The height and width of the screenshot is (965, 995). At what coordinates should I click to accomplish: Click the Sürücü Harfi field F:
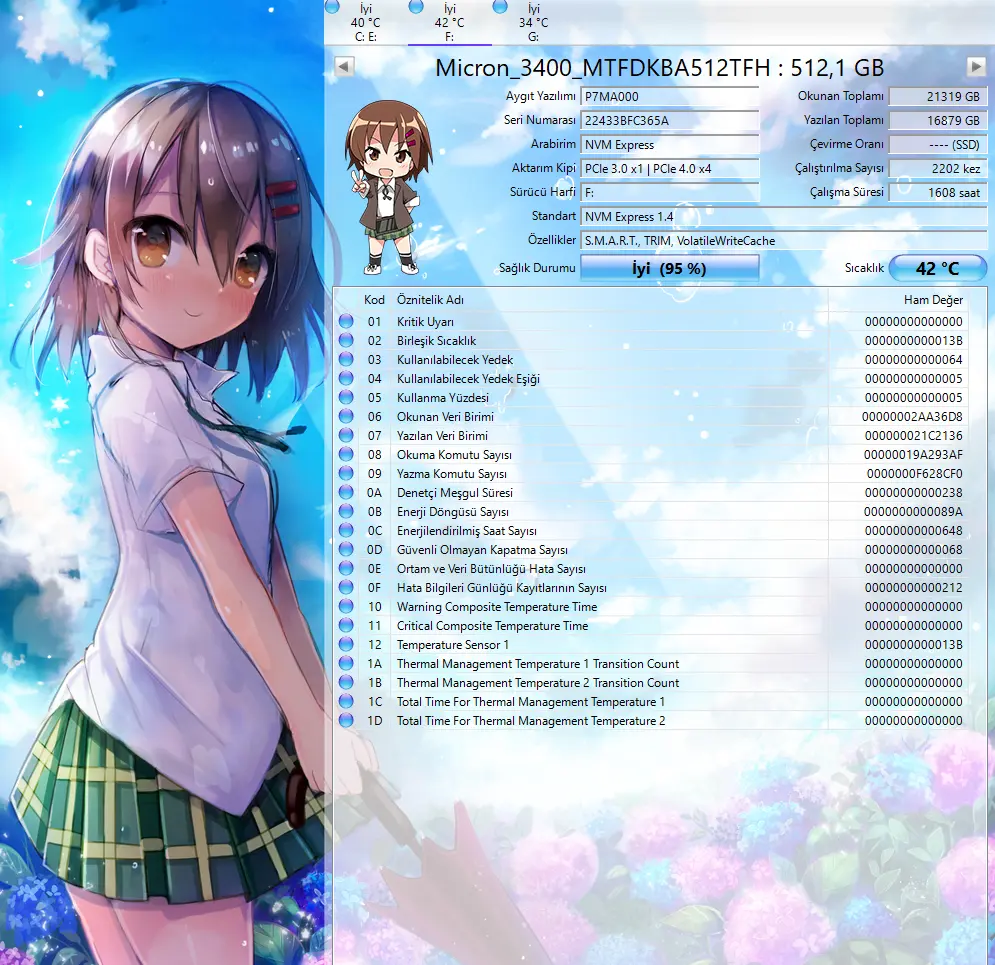[669, 192]
